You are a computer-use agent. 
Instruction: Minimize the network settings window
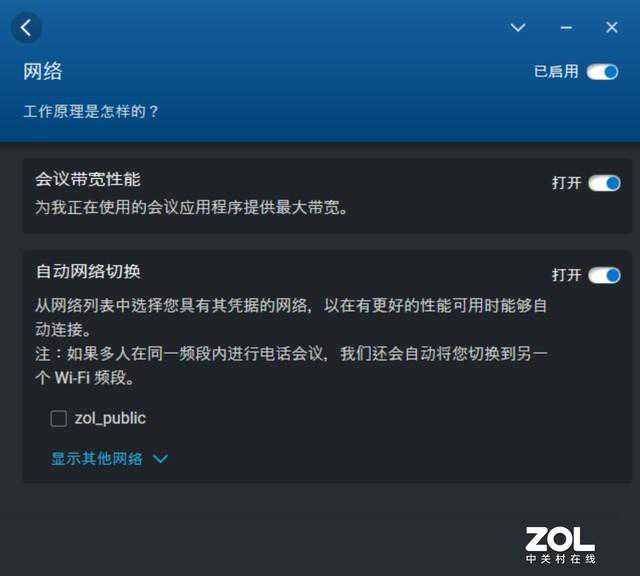click(566, 28)
